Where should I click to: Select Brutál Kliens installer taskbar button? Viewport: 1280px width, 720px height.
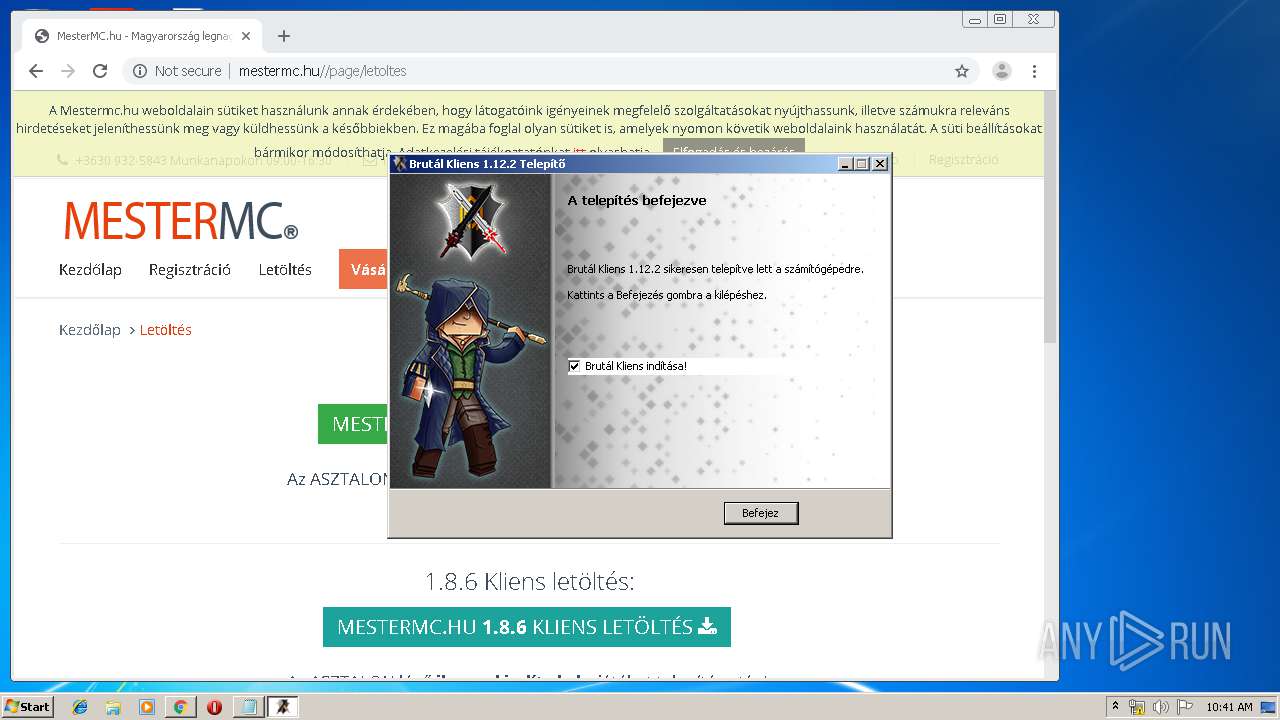tap(283, 707)
